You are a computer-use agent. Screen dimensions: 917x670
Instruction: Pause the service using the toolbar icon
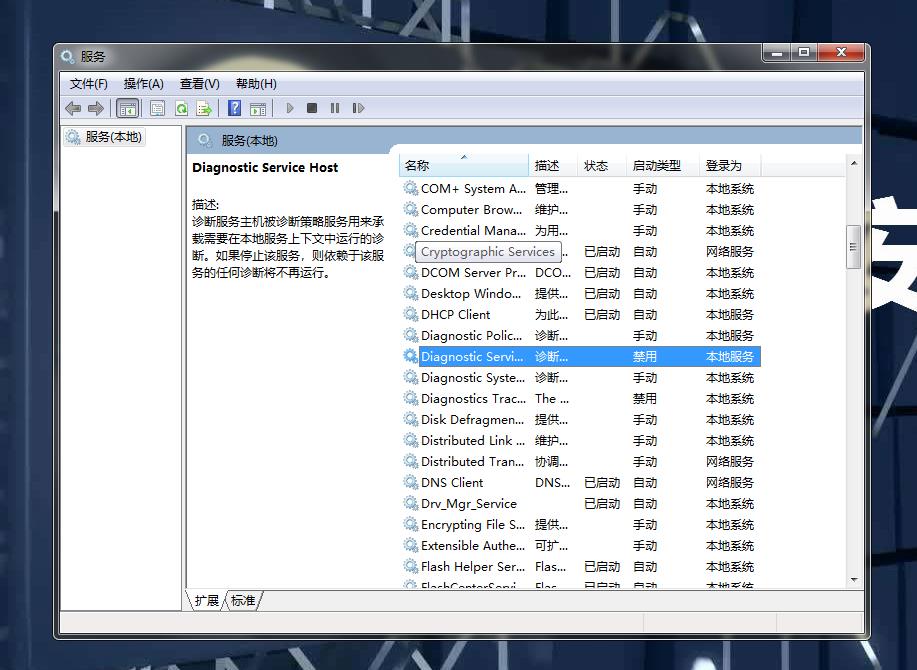click(x=335, y=108)
